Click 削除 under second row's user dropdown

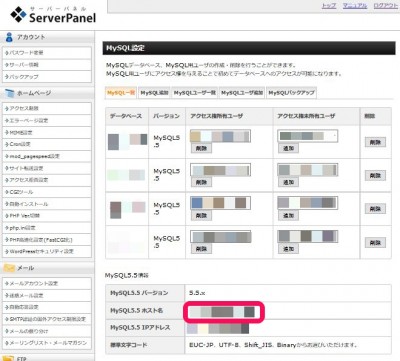pyautogui.click(x=201, y=182)
